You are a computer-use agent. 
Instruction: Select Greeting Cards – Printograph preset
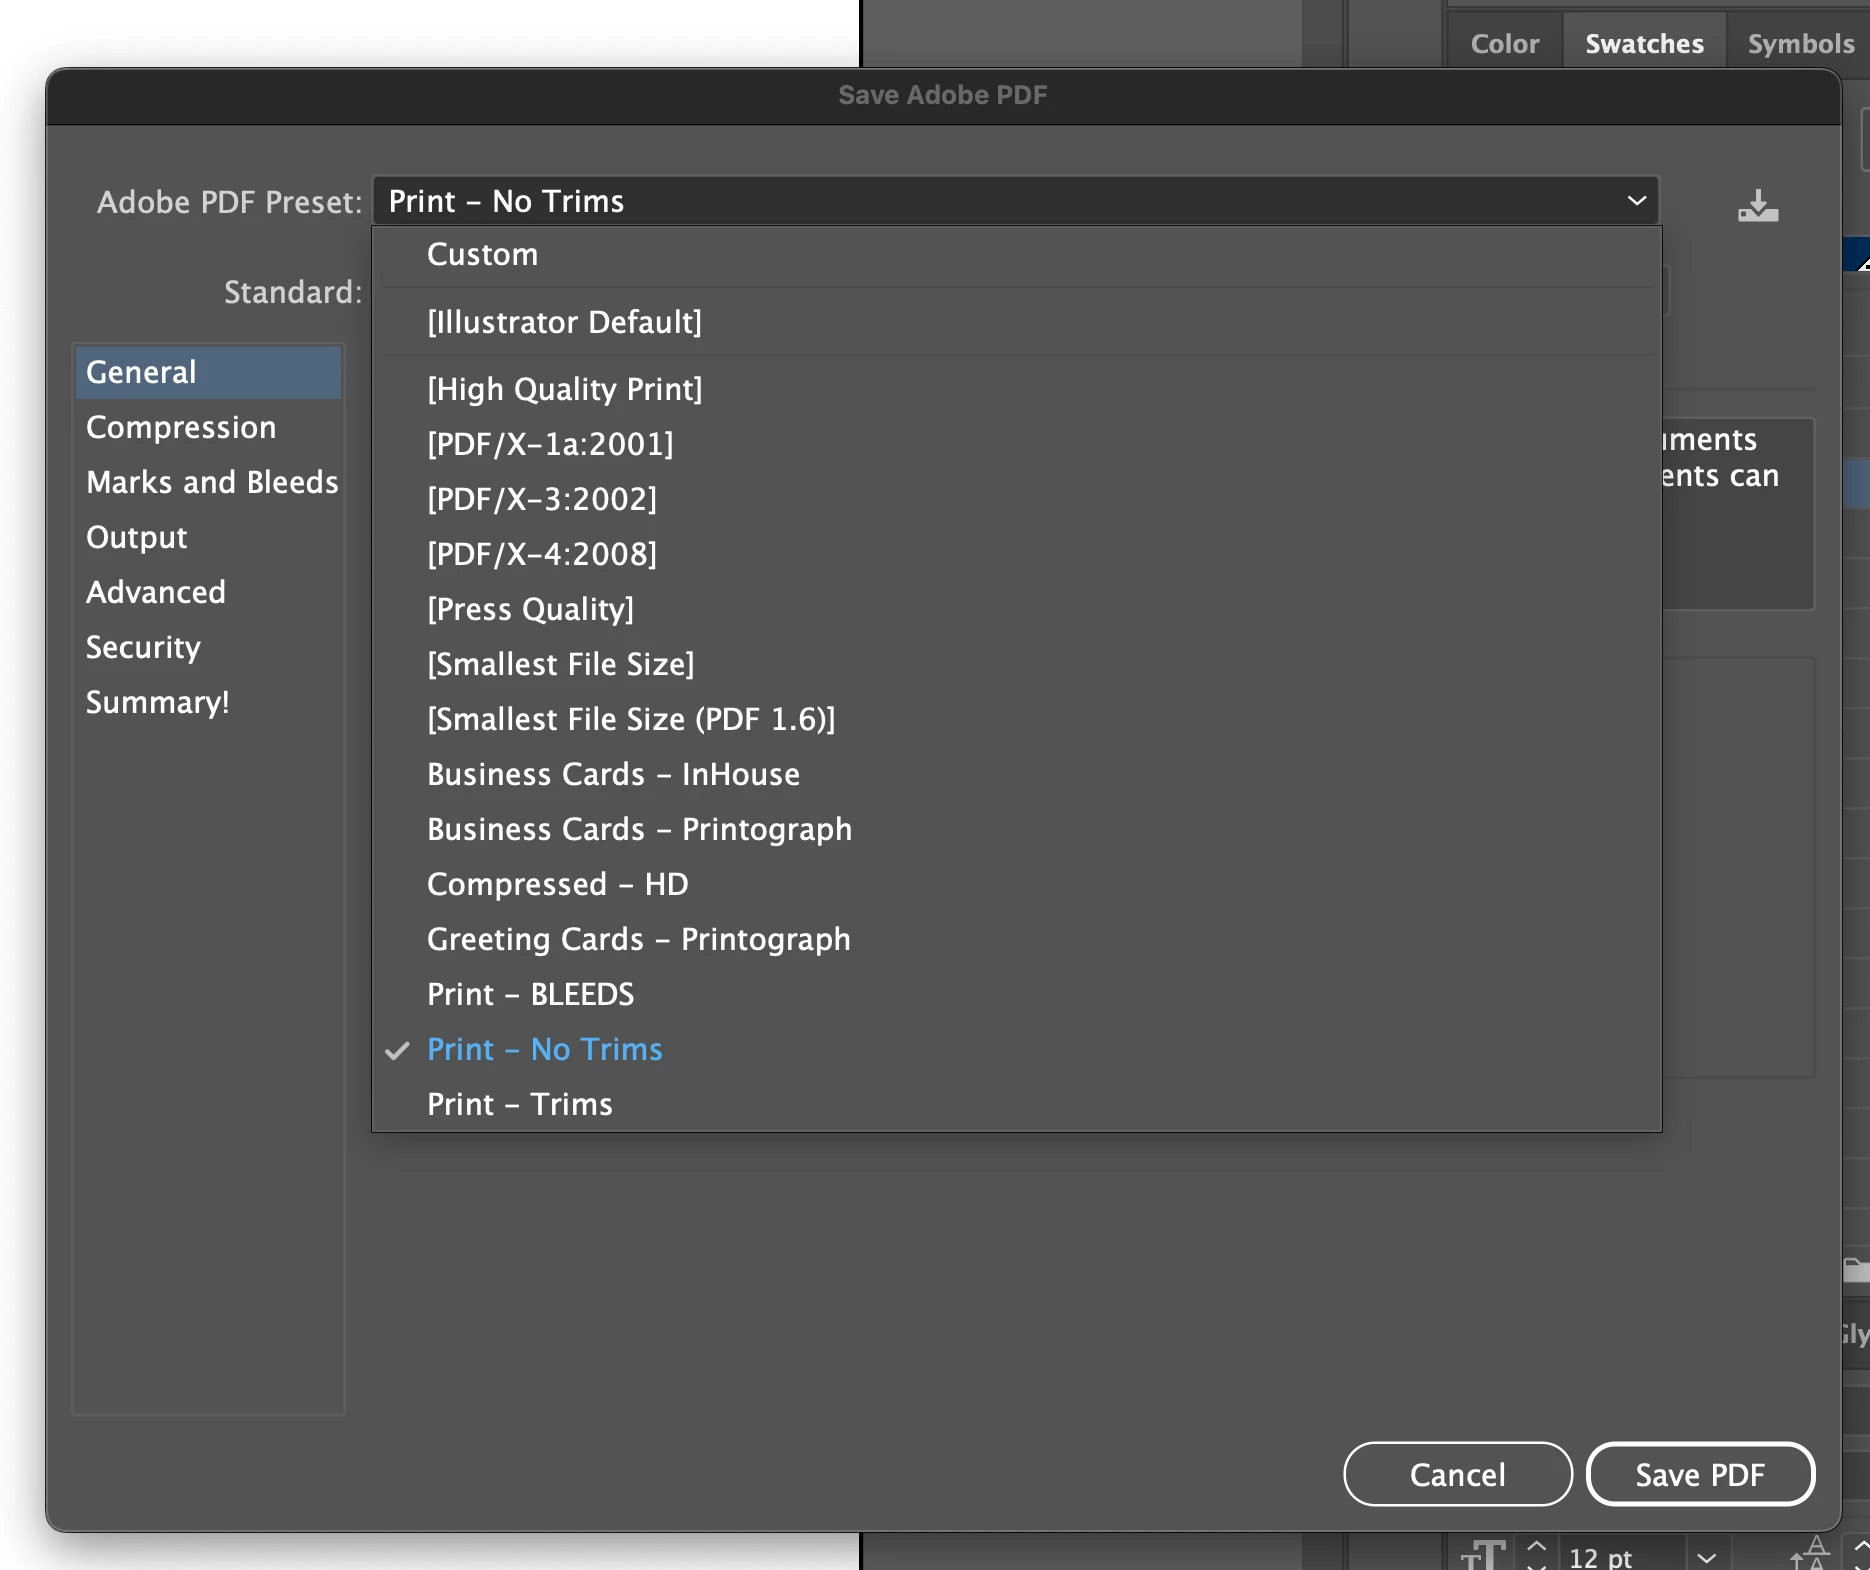click(x=1016, y=939)
